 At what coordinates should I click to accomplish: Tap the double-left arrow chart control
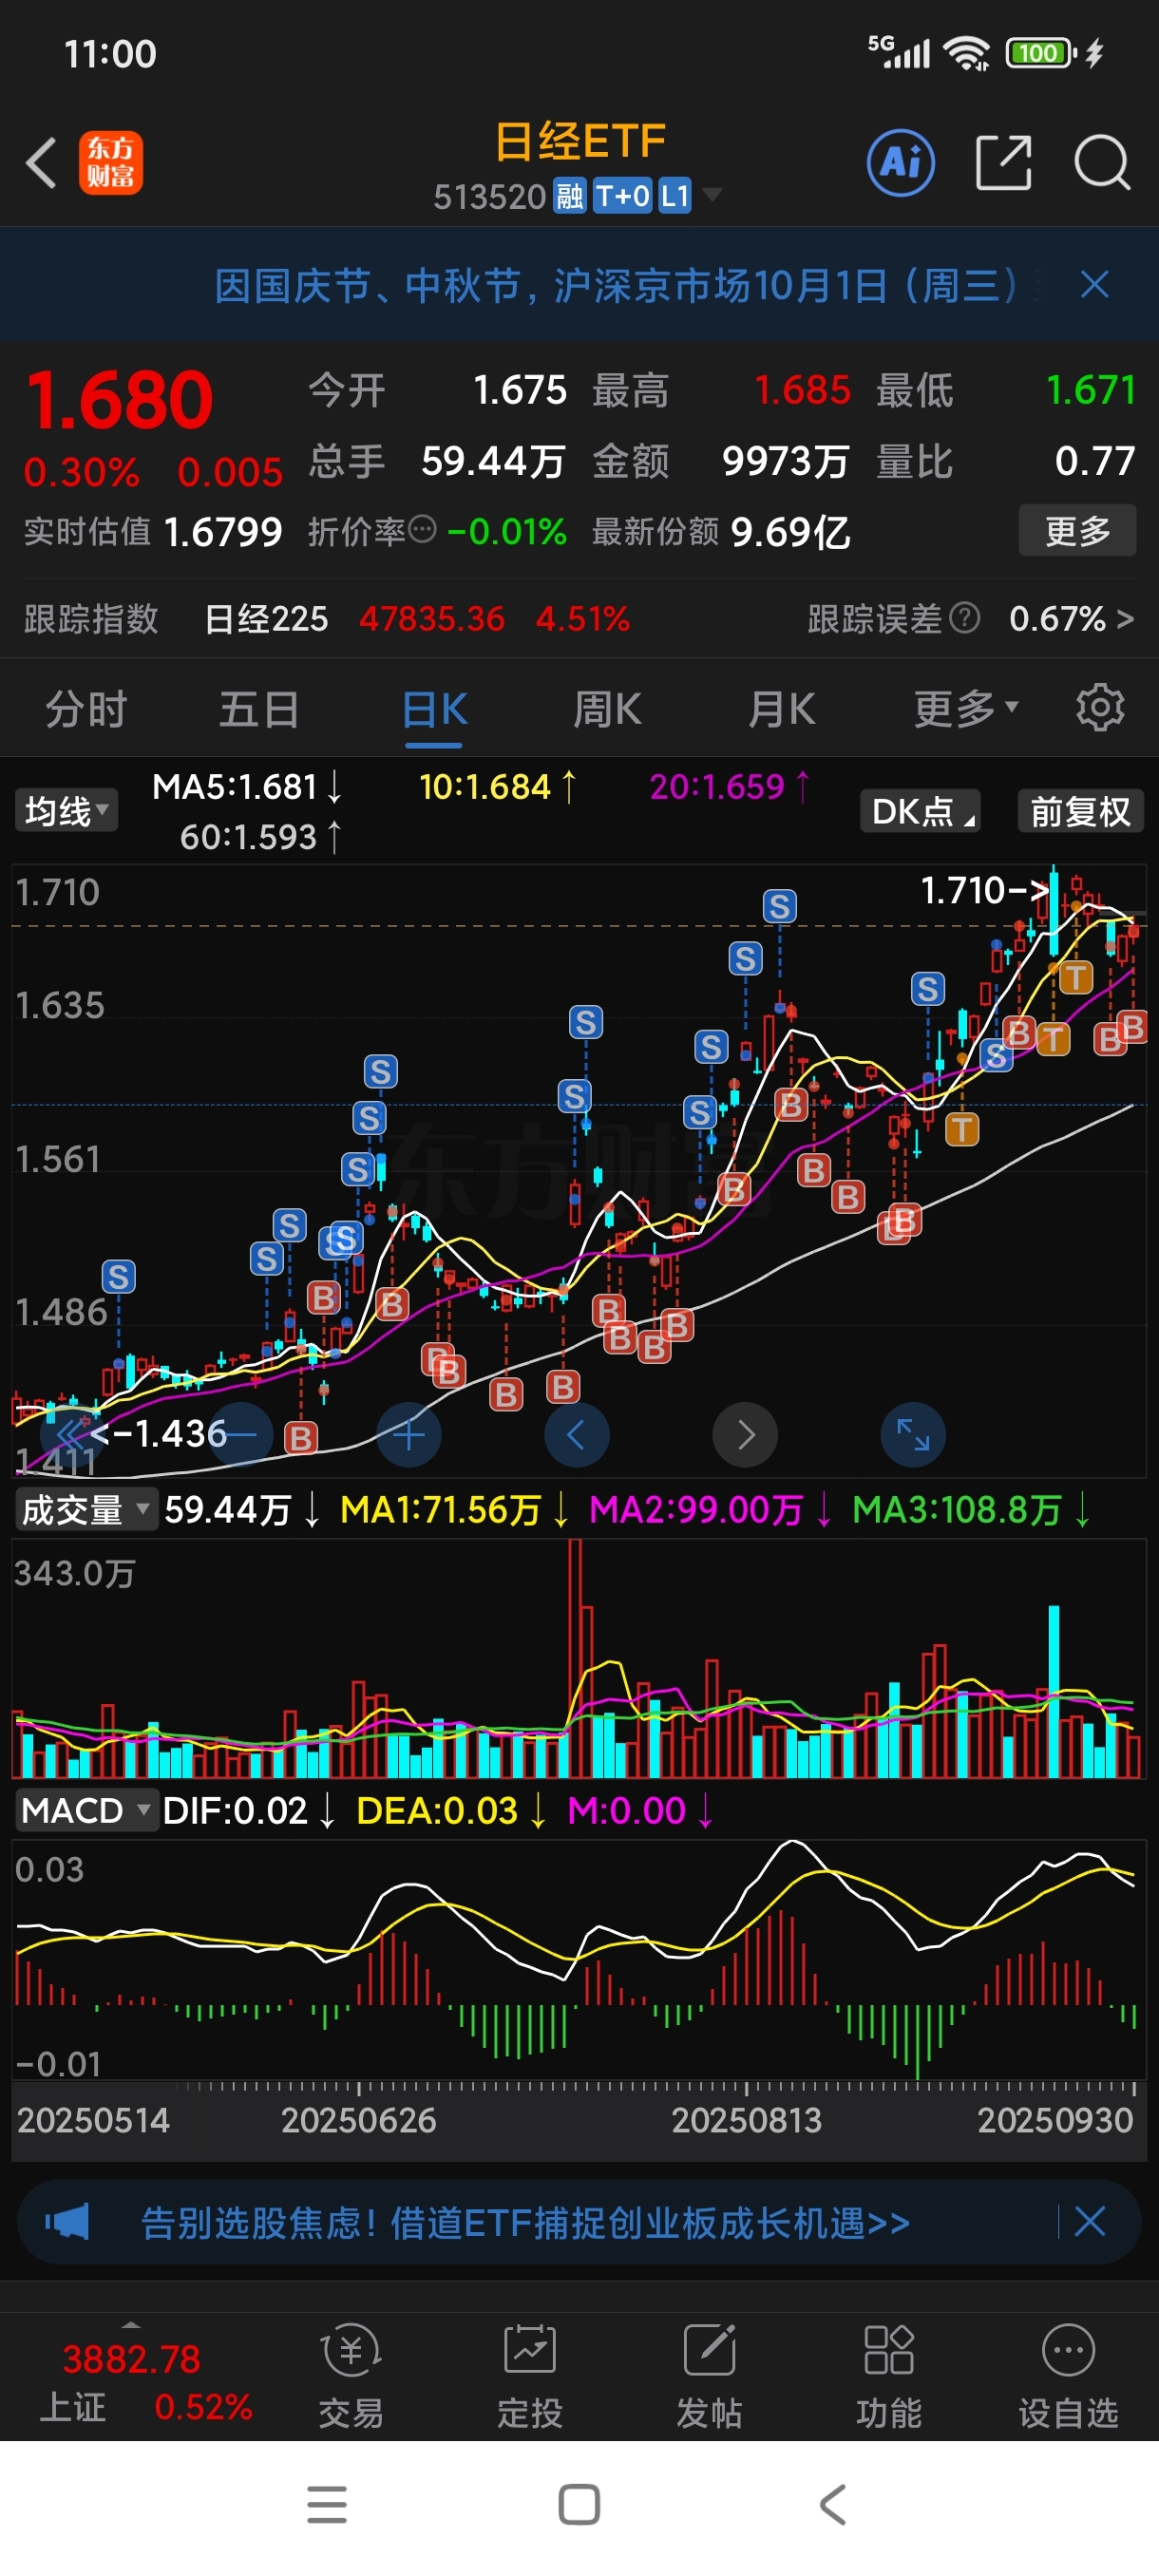coord(70,1434)
